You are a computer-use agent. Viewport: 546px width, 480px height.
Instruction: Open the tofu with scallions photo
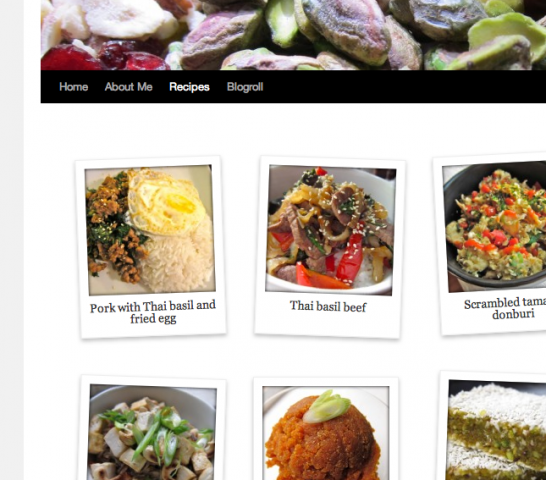coord(152,432)
